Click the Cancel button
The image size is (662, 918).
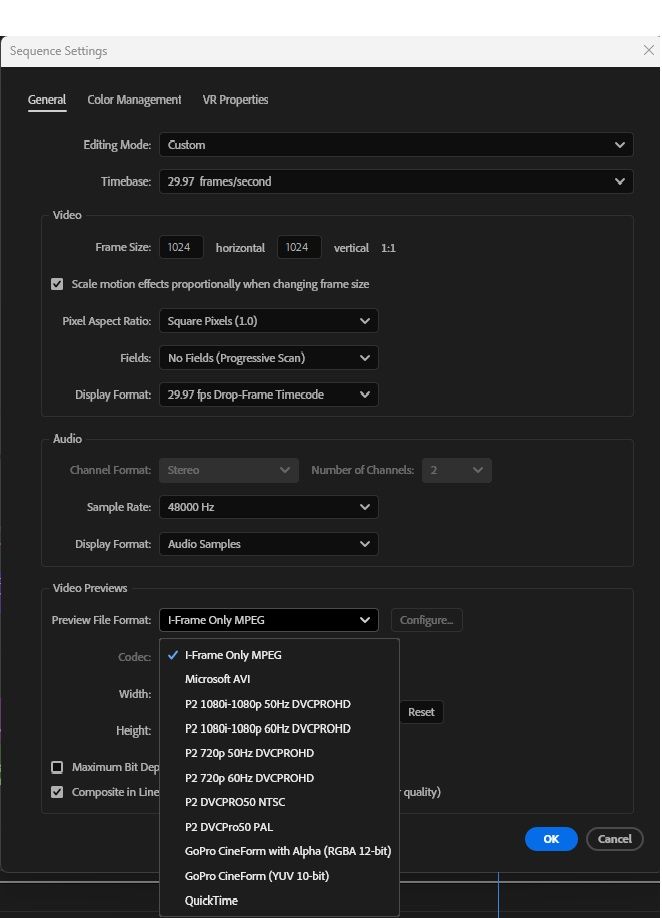click(x=615, y=839)
